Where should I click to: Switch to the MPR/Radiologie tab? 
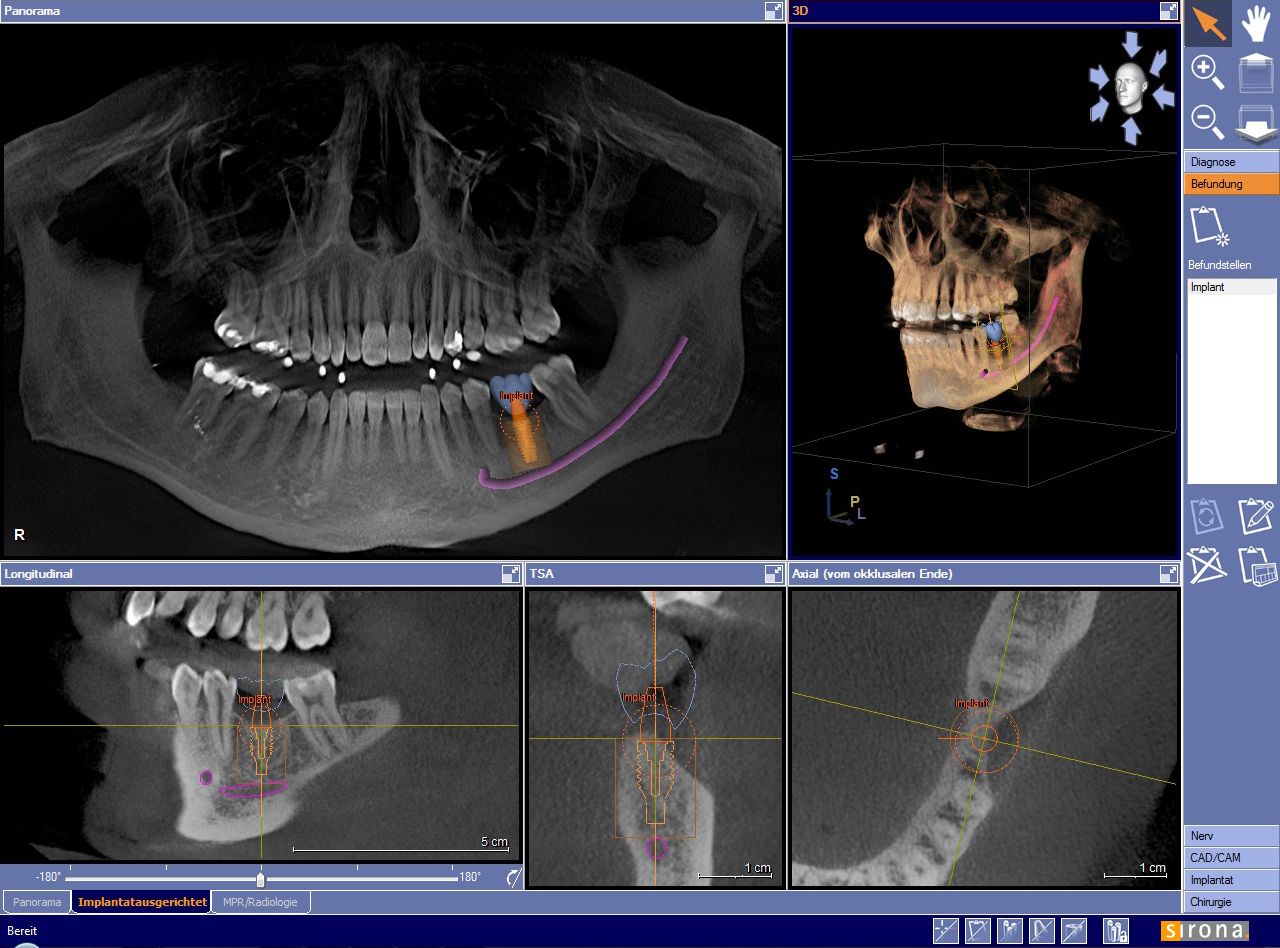[260, 902]
